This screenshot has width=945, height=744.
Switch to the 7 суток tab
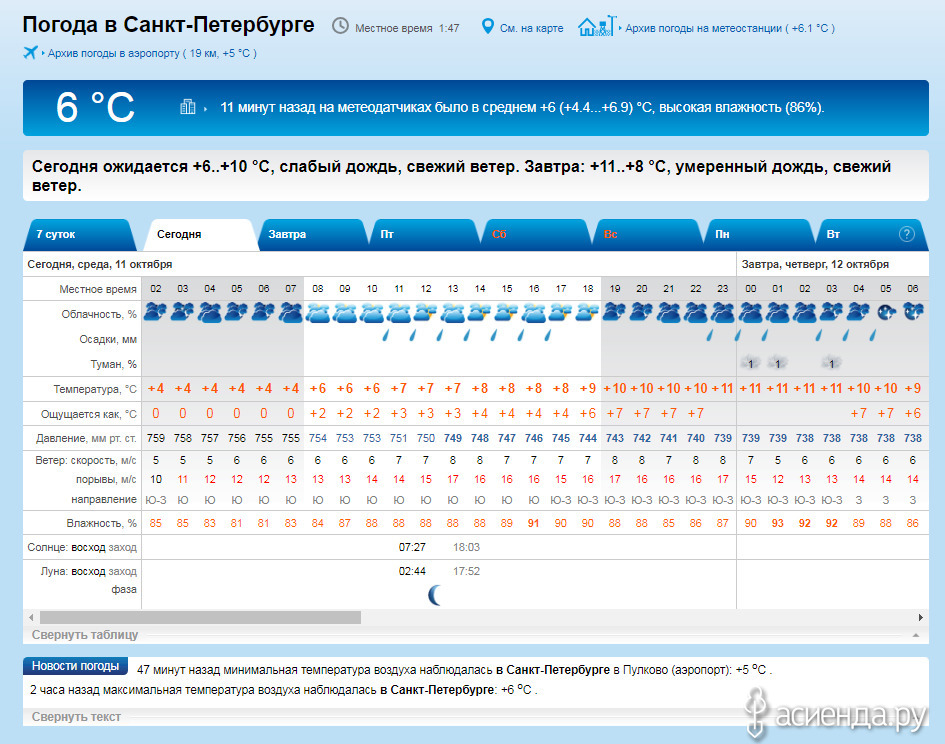click(80, 235)
